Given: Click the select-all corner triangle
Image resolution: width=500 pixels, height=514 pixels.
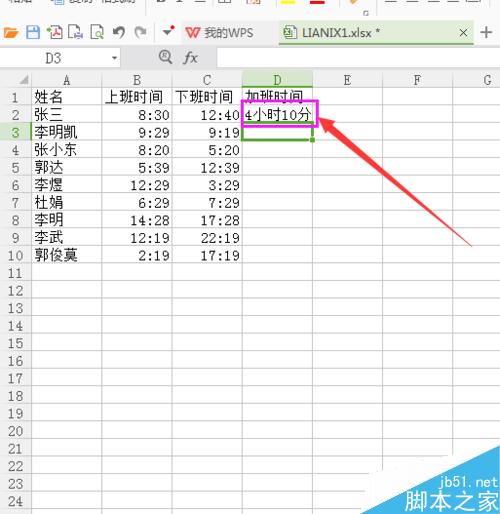Looking at the screenshot, I should [x=24, y=80].
